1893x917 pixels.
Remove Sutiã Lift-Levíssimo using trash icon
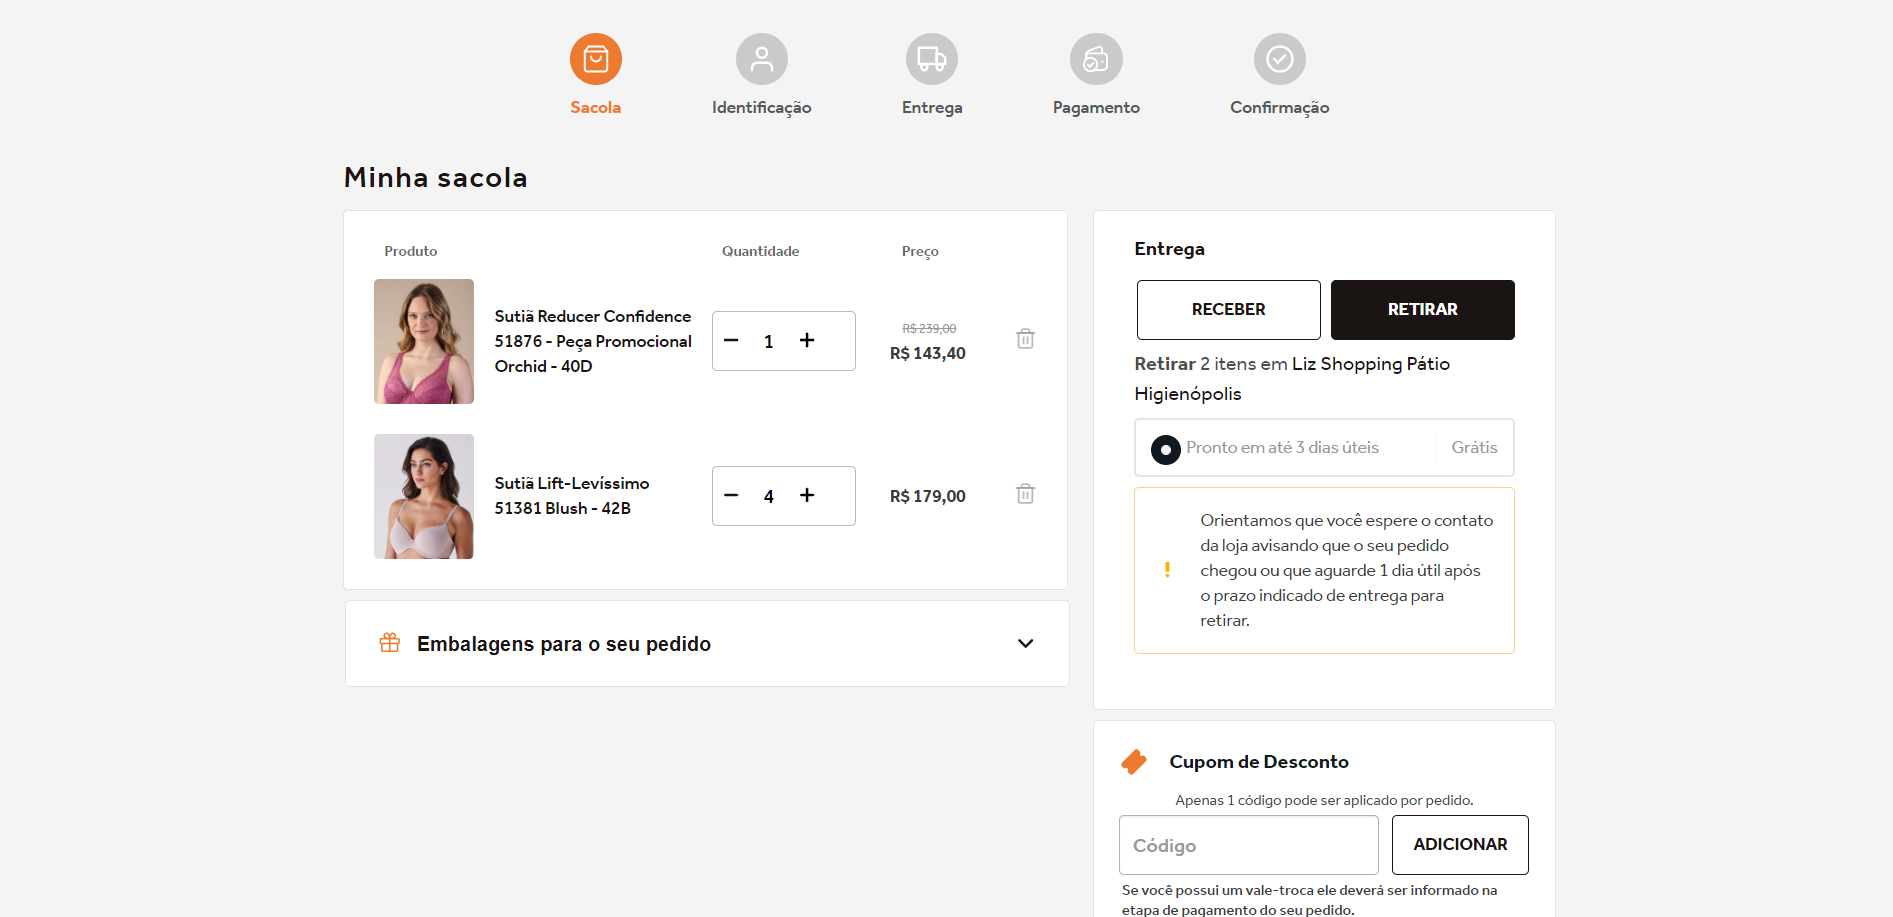click(1025, 494)
